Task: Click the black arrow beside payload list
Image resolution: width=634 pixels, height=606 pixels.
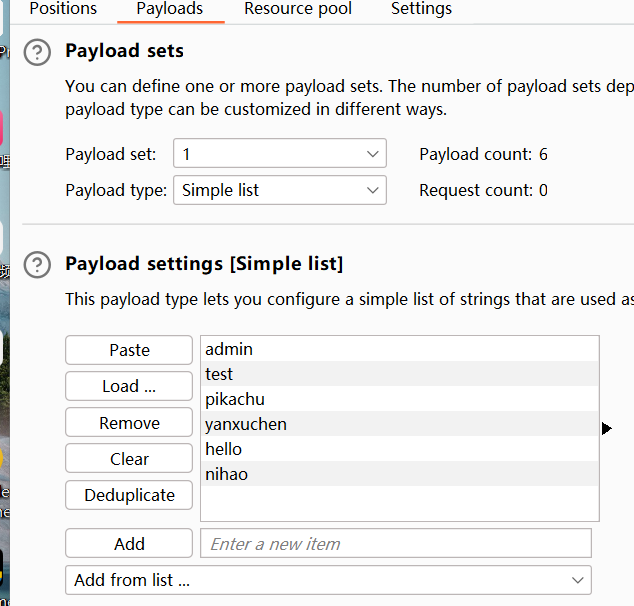Action: [x=607, y=429]
